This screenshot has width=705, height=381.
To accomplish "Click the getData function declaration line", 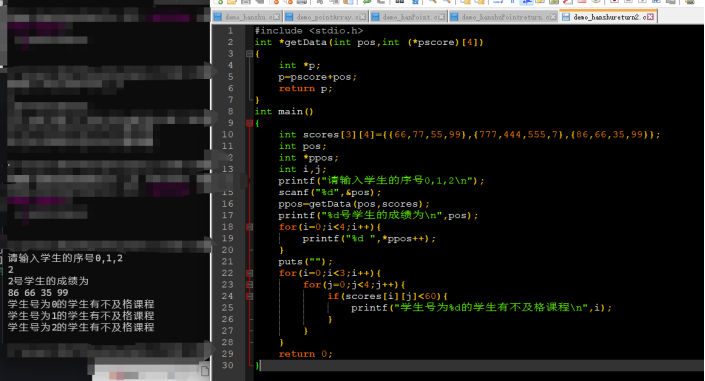I will coord(369,42).
